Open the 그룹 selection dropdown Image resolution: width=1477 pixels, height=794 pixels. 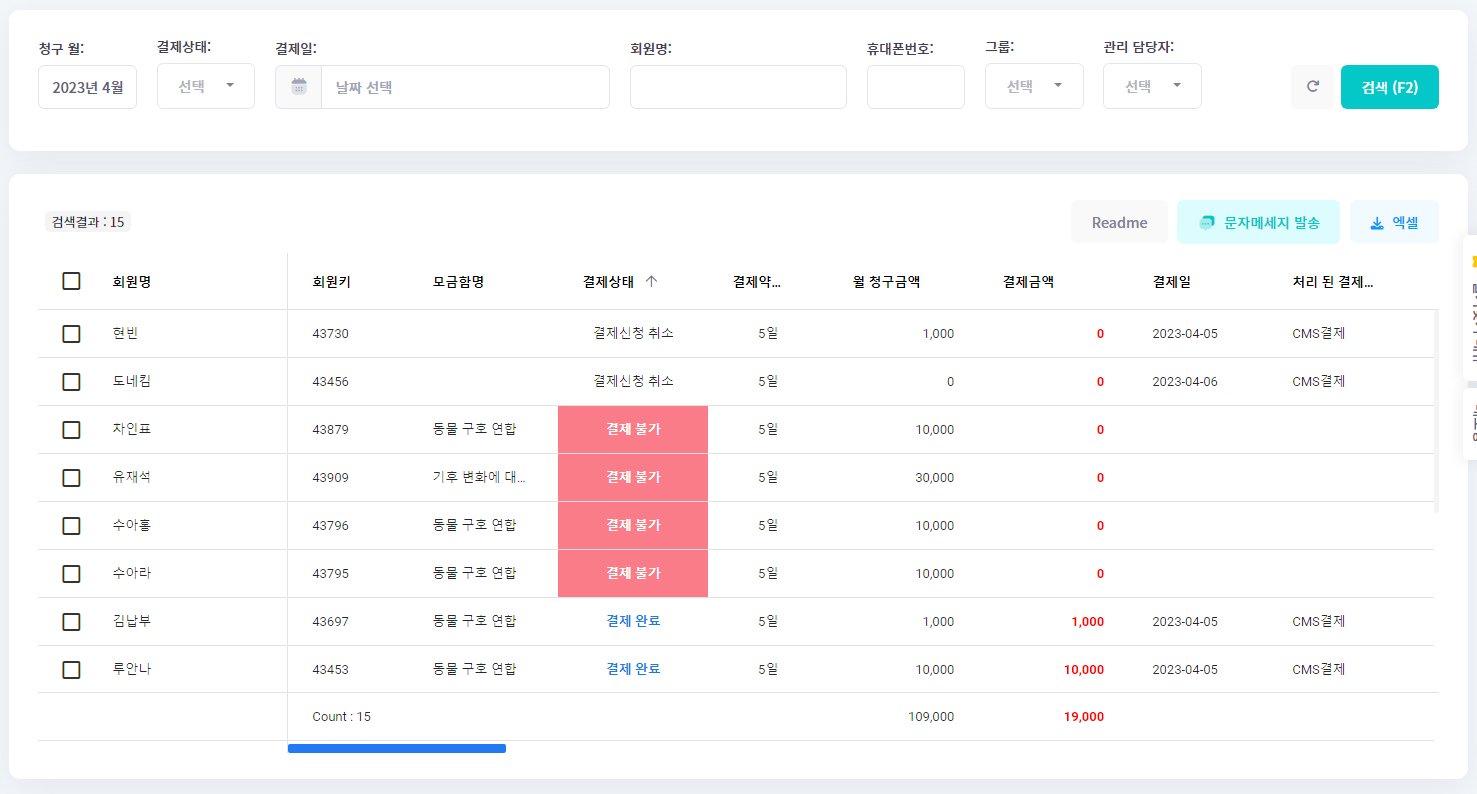coord(1034,87)
